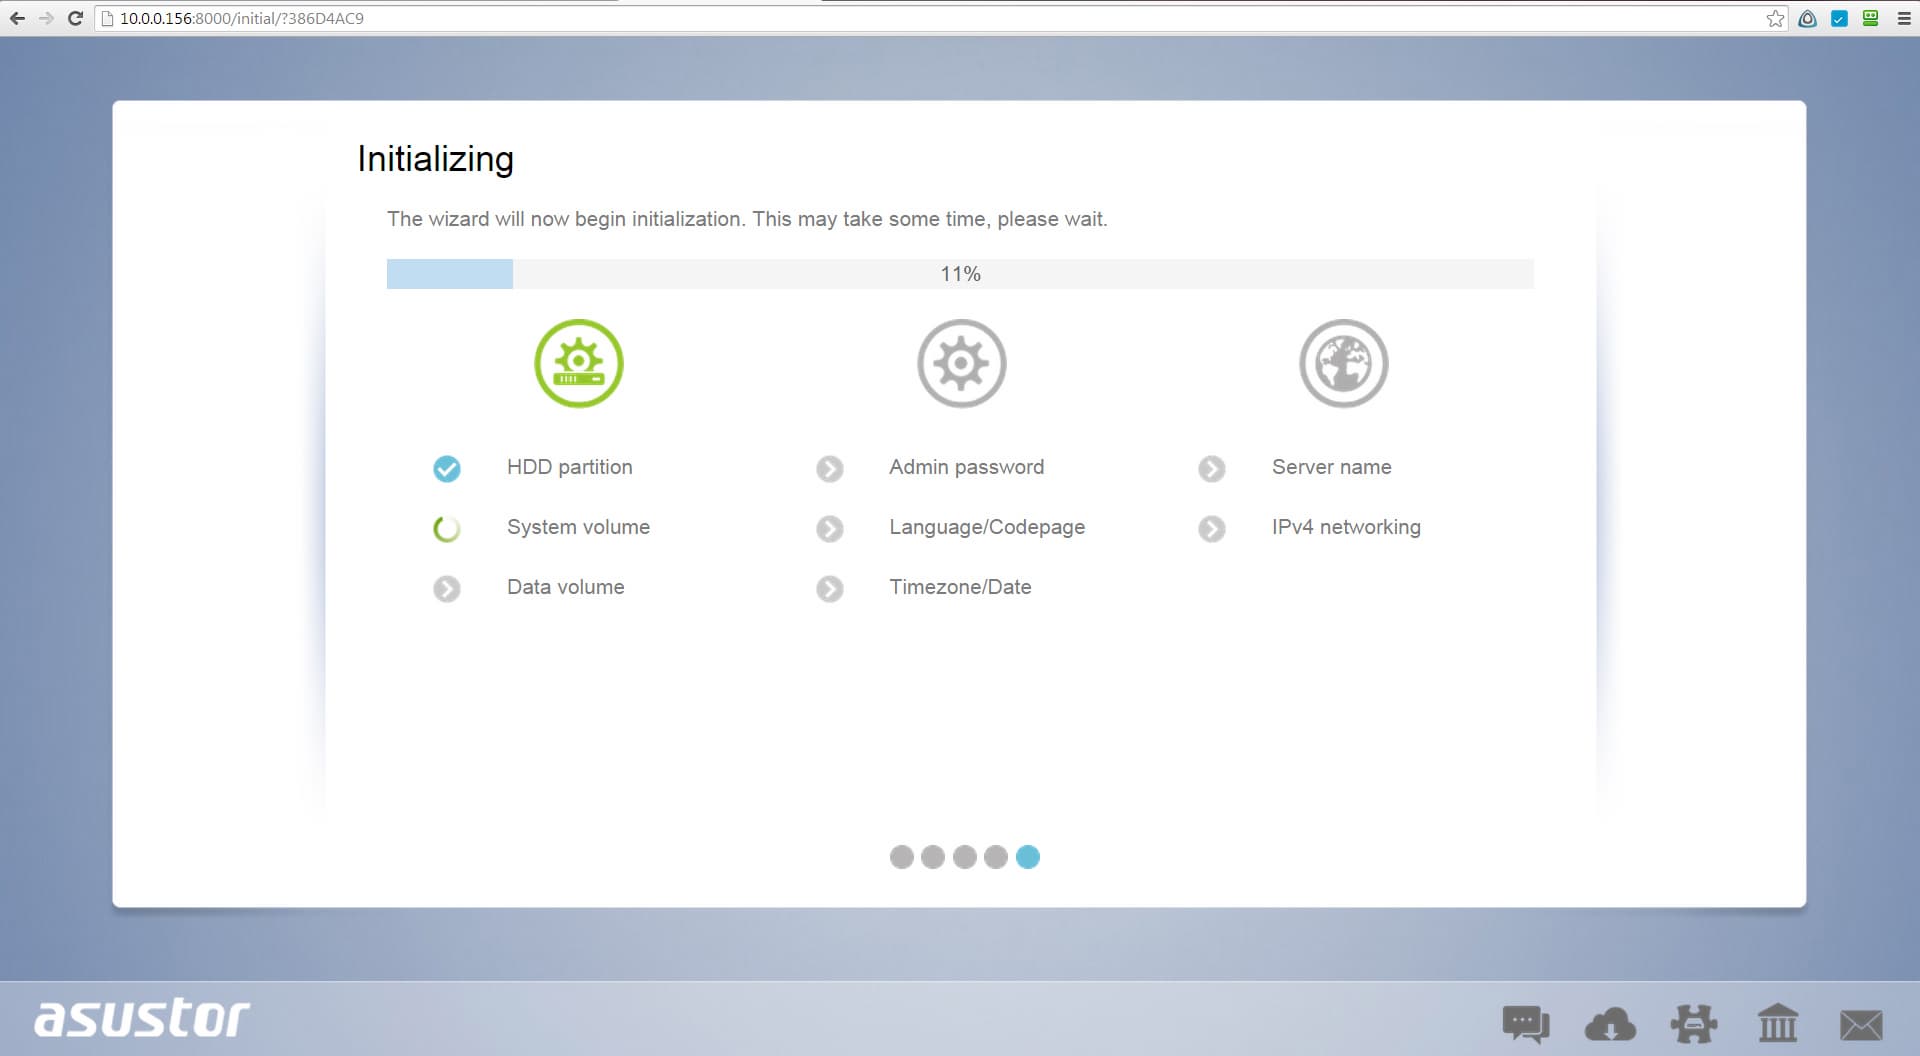The image size is (1920, 1056).
Task: Click the wizard initialization message text
Action: pyautogui.click(x=747, y=219)
